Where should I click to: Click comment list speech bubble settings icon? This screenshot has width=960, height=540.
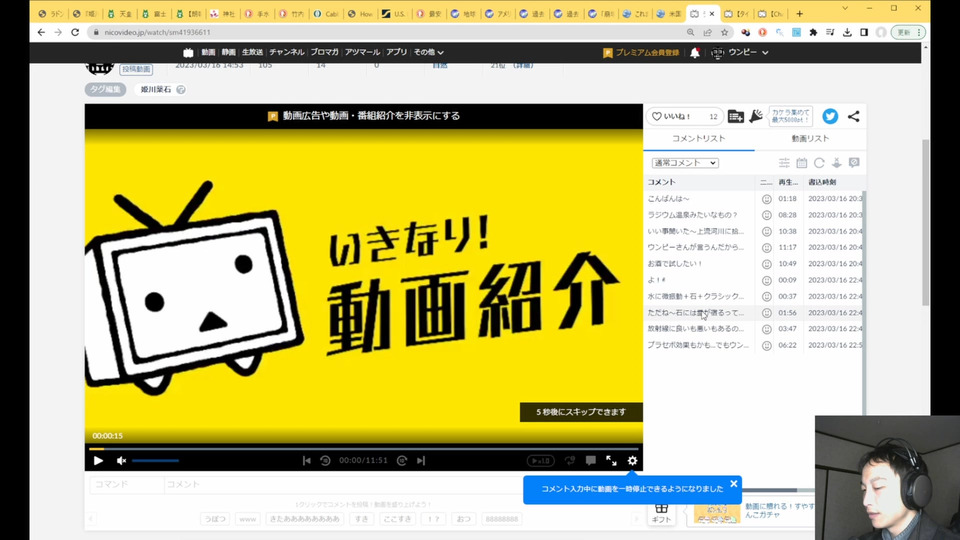tap(854, 163)
